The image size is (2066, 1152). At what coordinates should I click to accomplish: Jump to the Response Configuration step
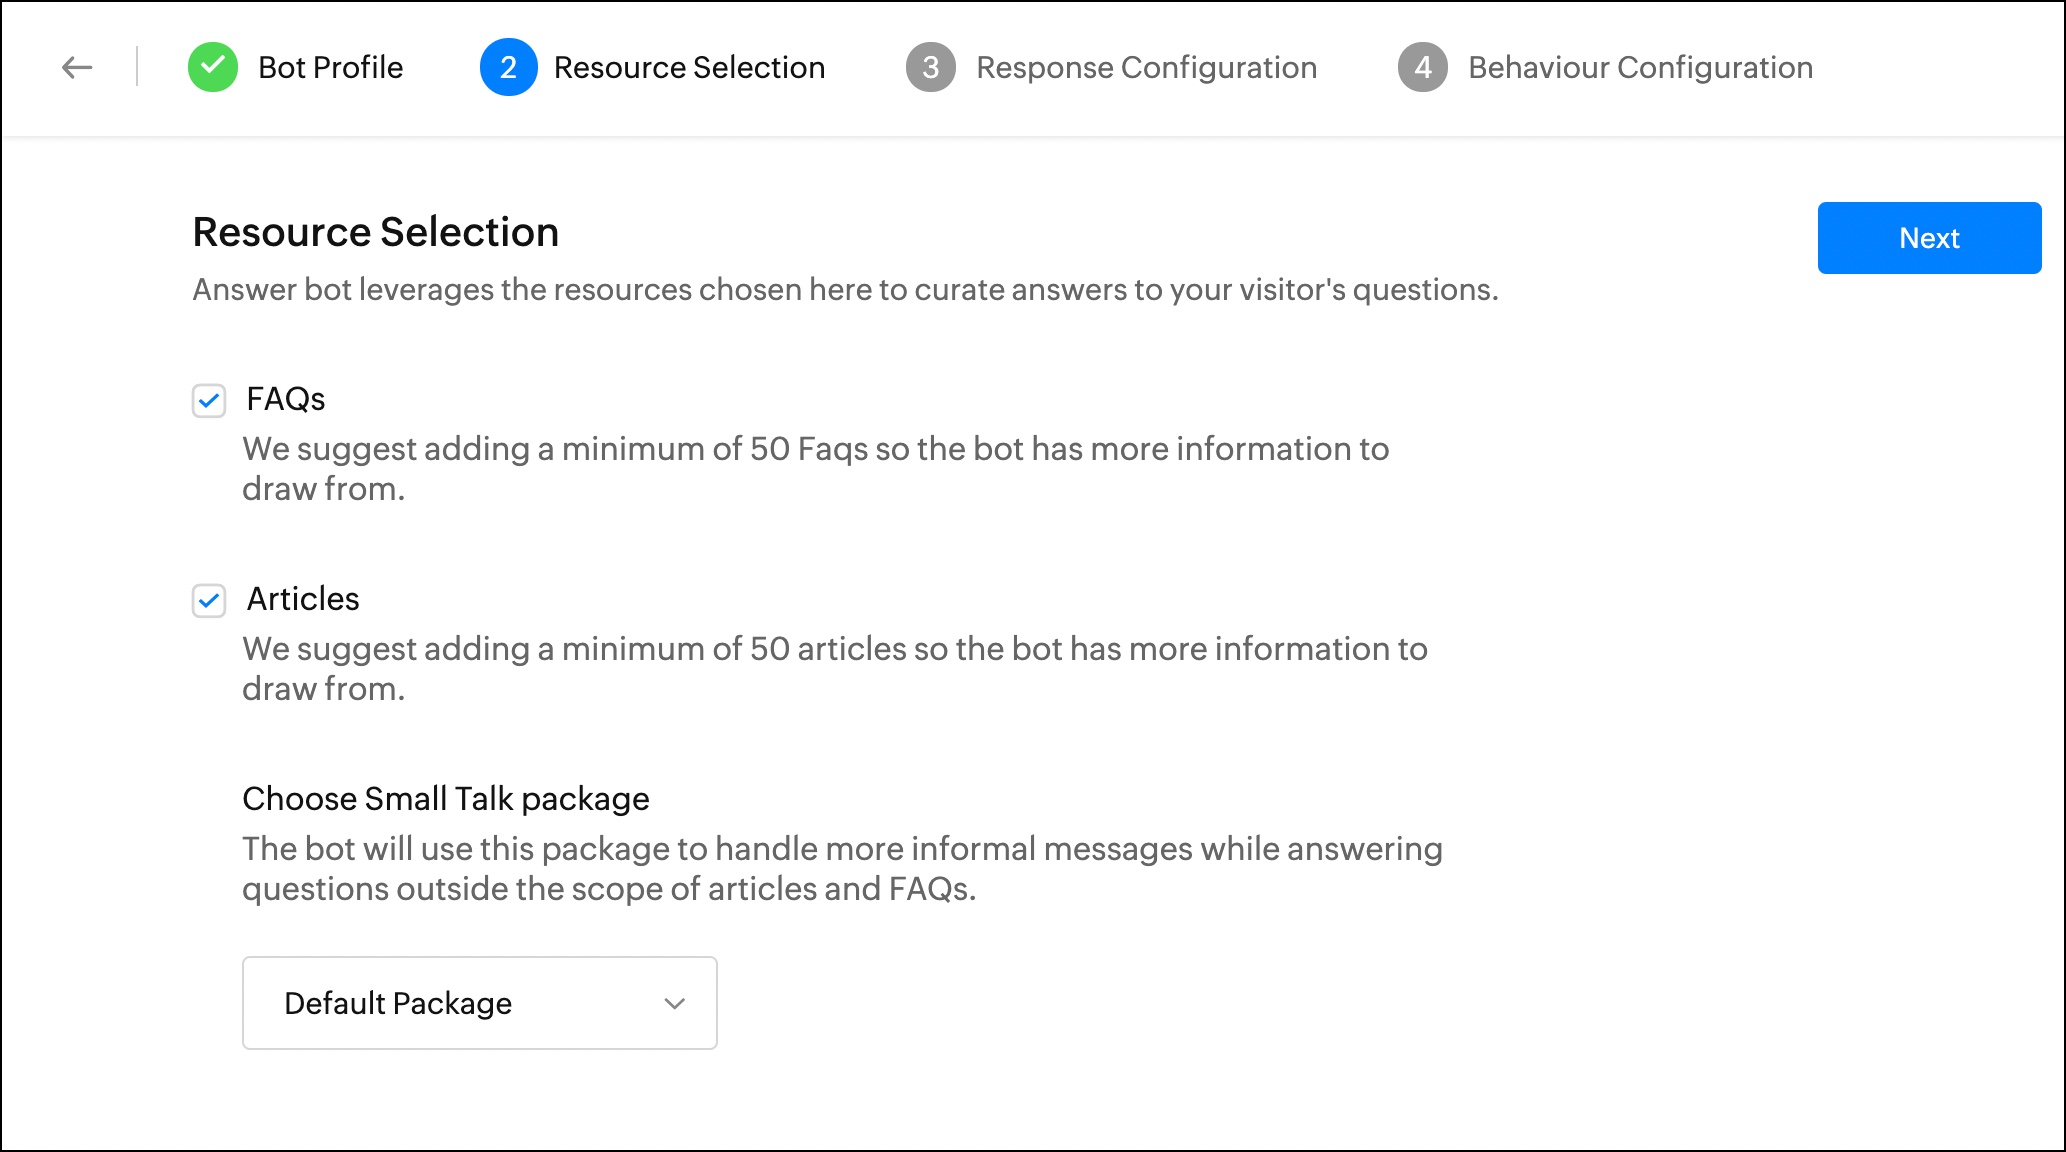pos(1146,68)
